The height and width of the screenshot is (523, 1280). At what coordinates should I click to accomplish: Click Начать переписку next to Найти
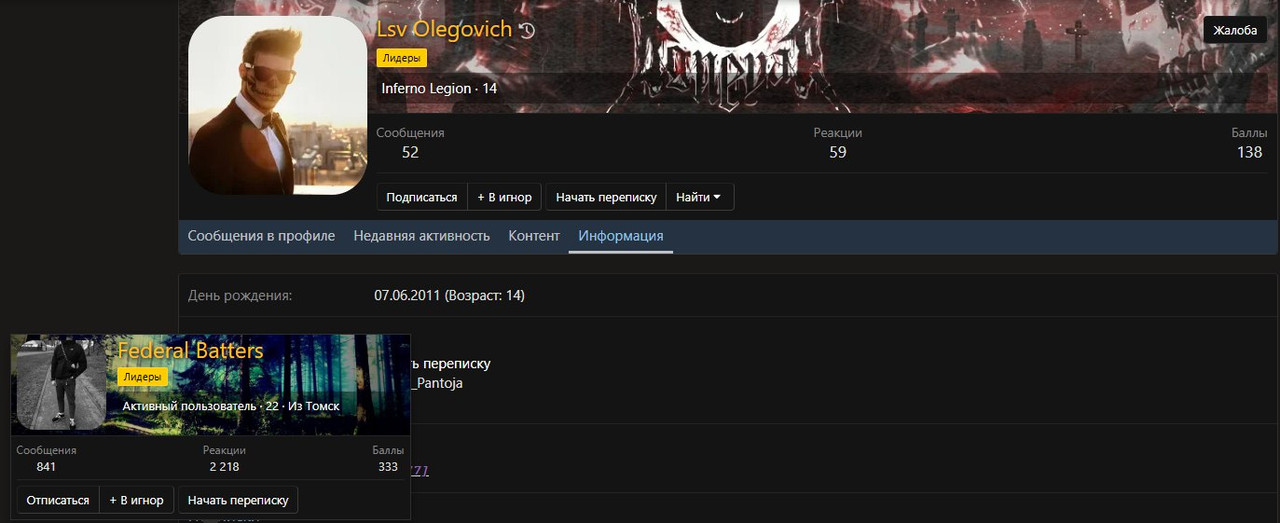(606, 197)
